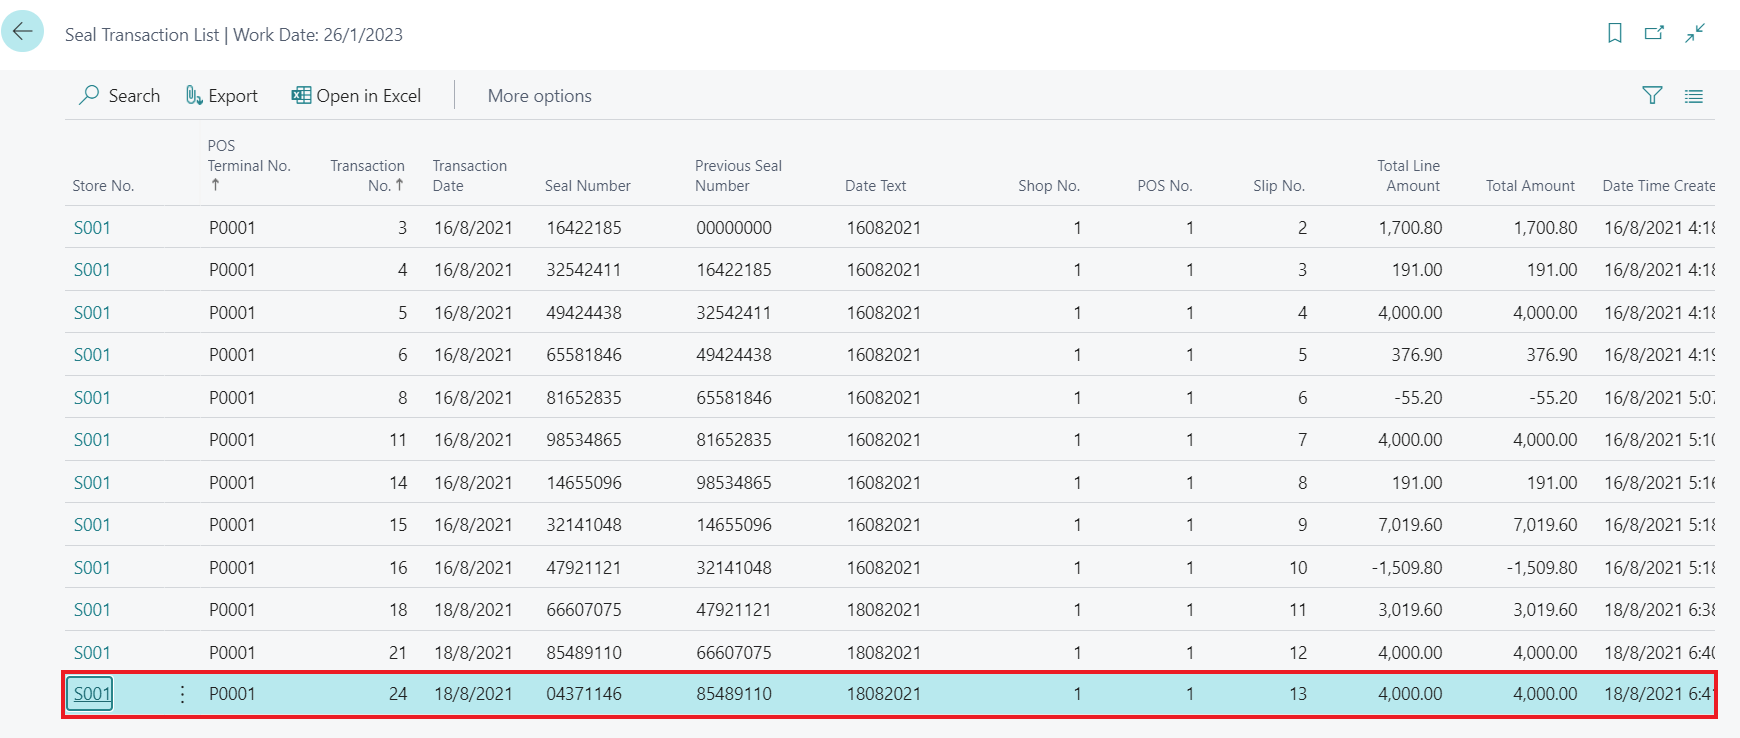Click the Search magnifier button

coord(119,96)
